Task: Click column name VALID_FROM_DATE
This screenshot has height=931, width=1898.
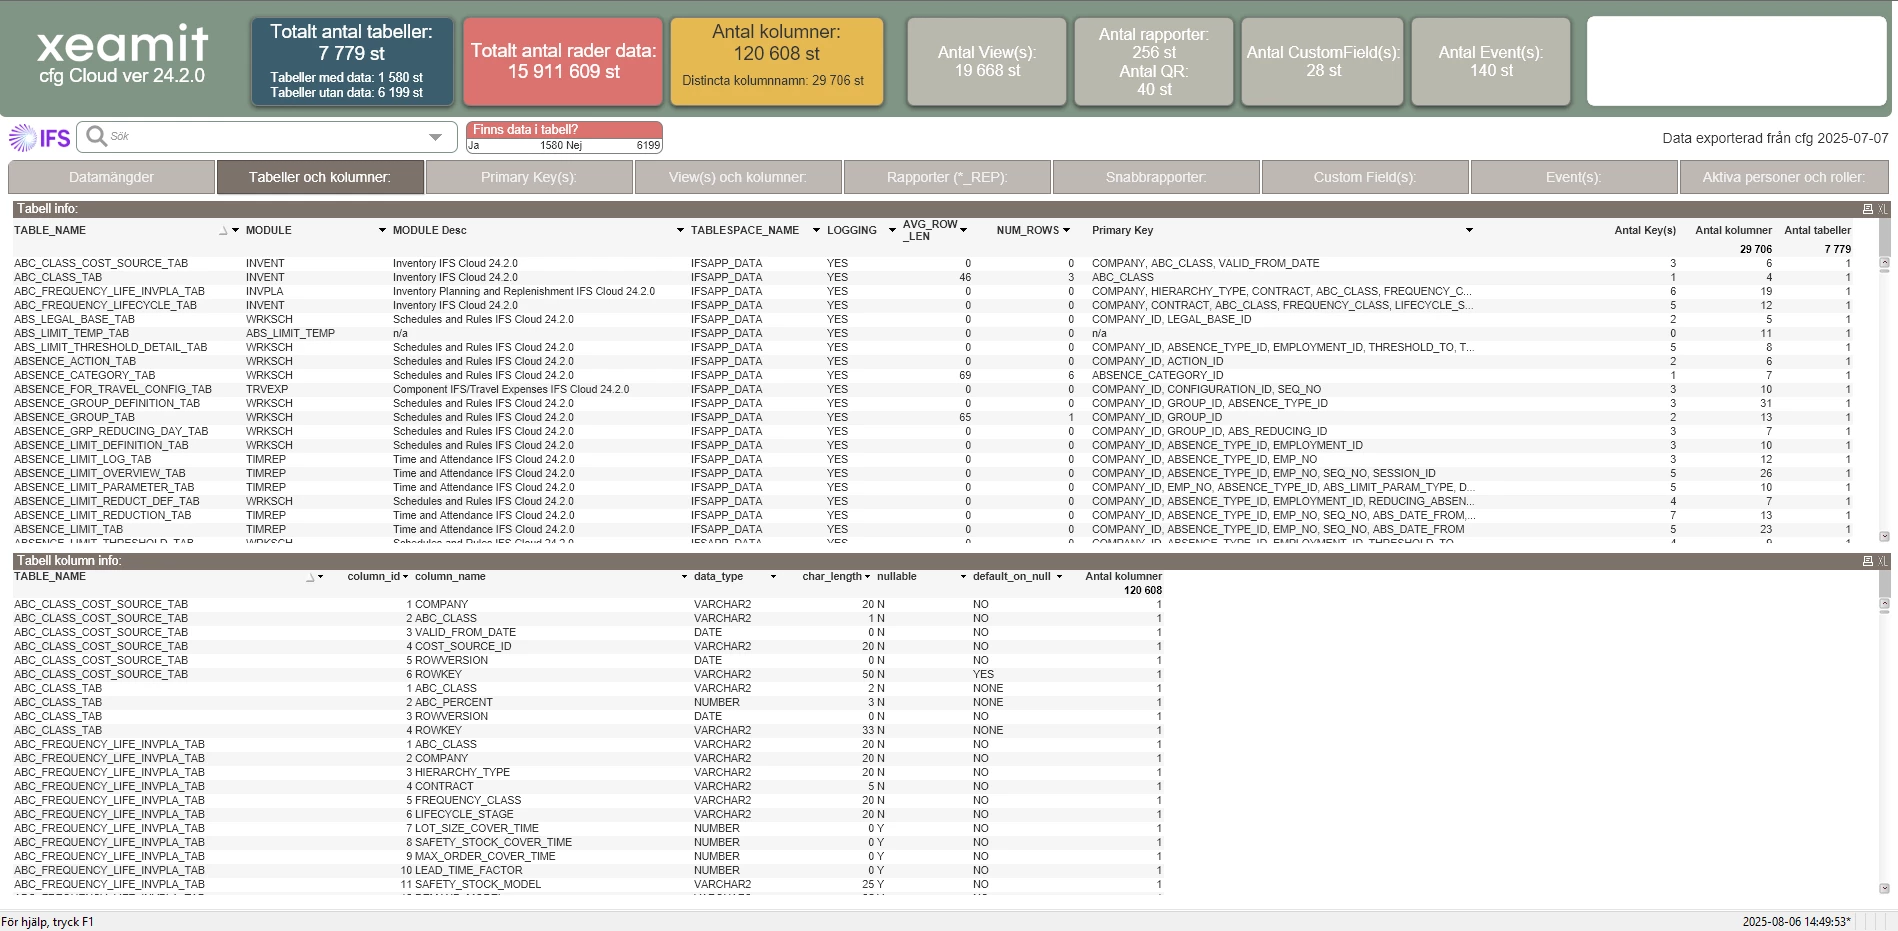Action: [x=465, y=632]
